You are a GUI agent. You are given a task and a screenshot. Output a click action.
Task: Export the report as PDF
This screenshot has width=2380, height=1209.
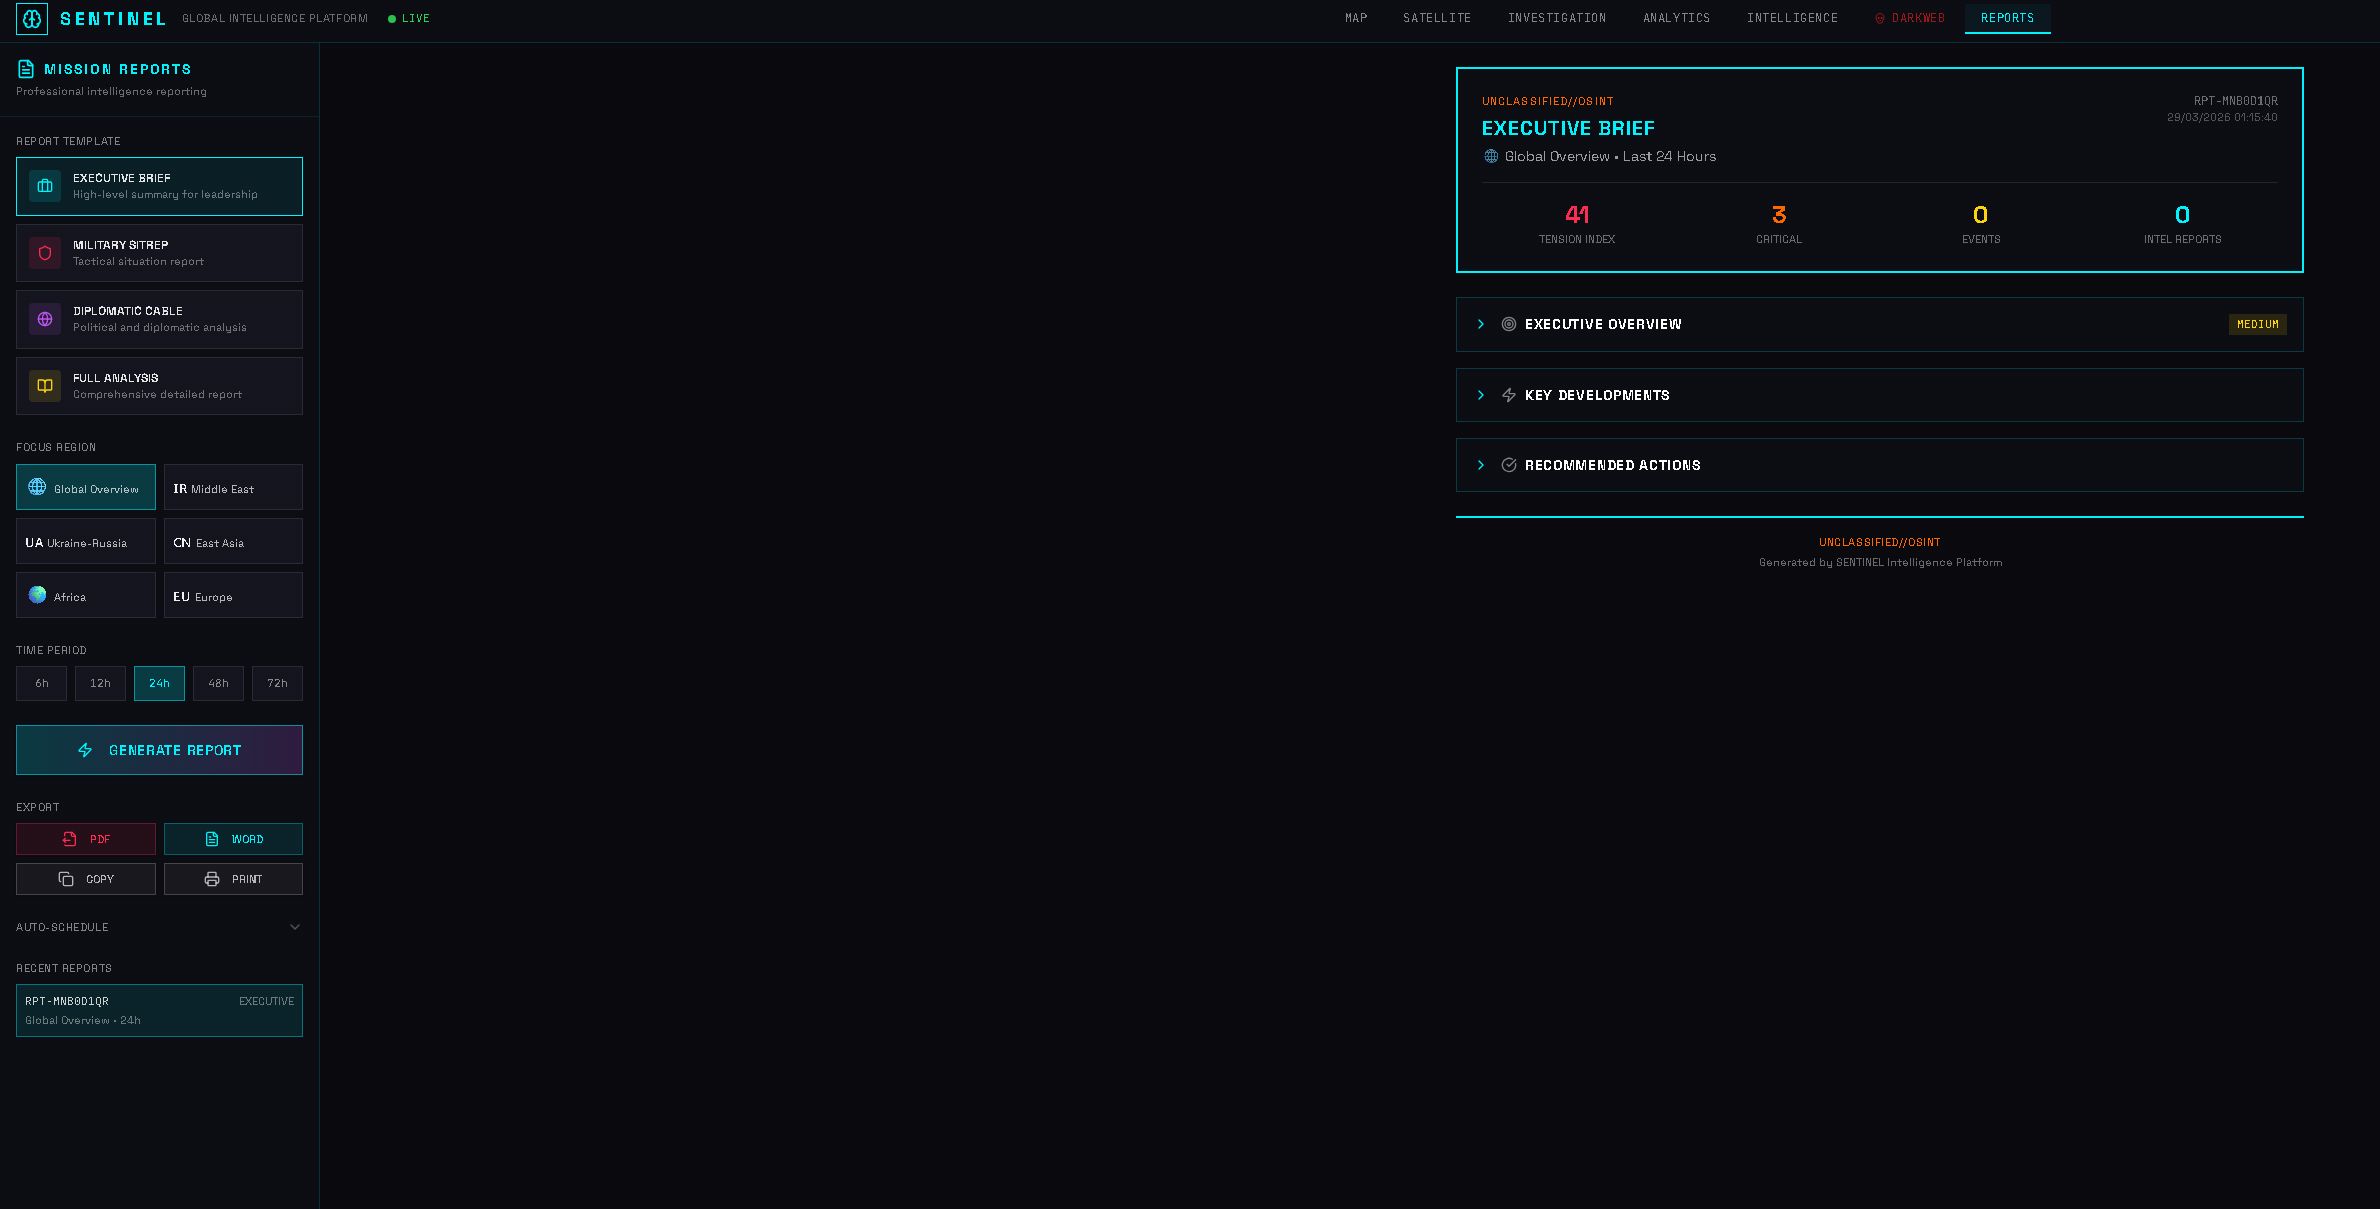click(86, 839)
